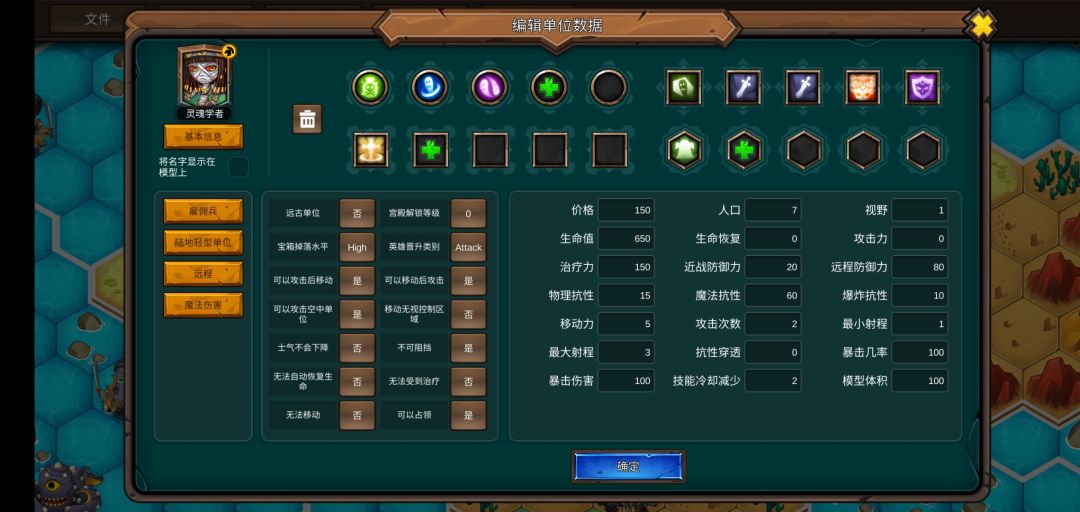Screen dimensions: 1080x512
Task: Open the 基本信息 section
Action: (203, 136)
